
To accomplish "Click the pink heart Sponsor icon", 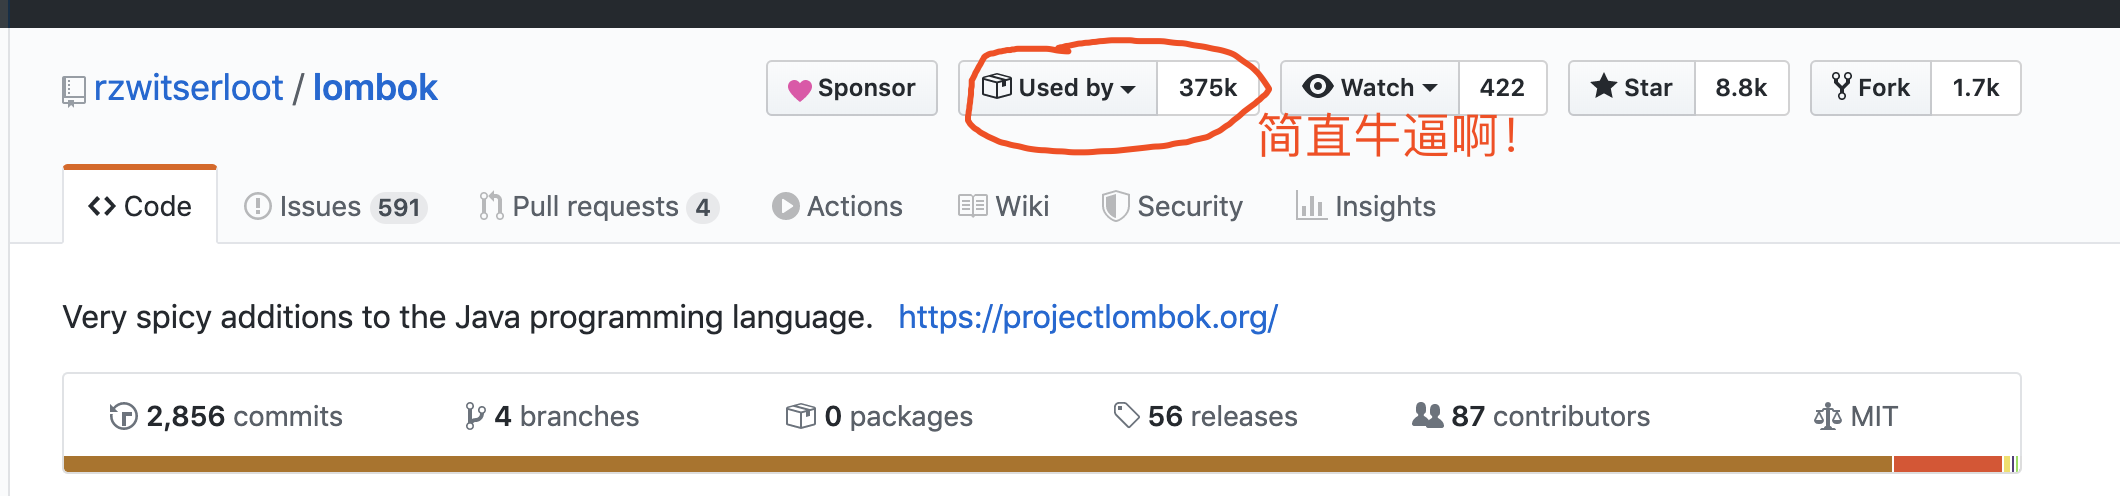I will pyautogui.click(x=799, y=90).
